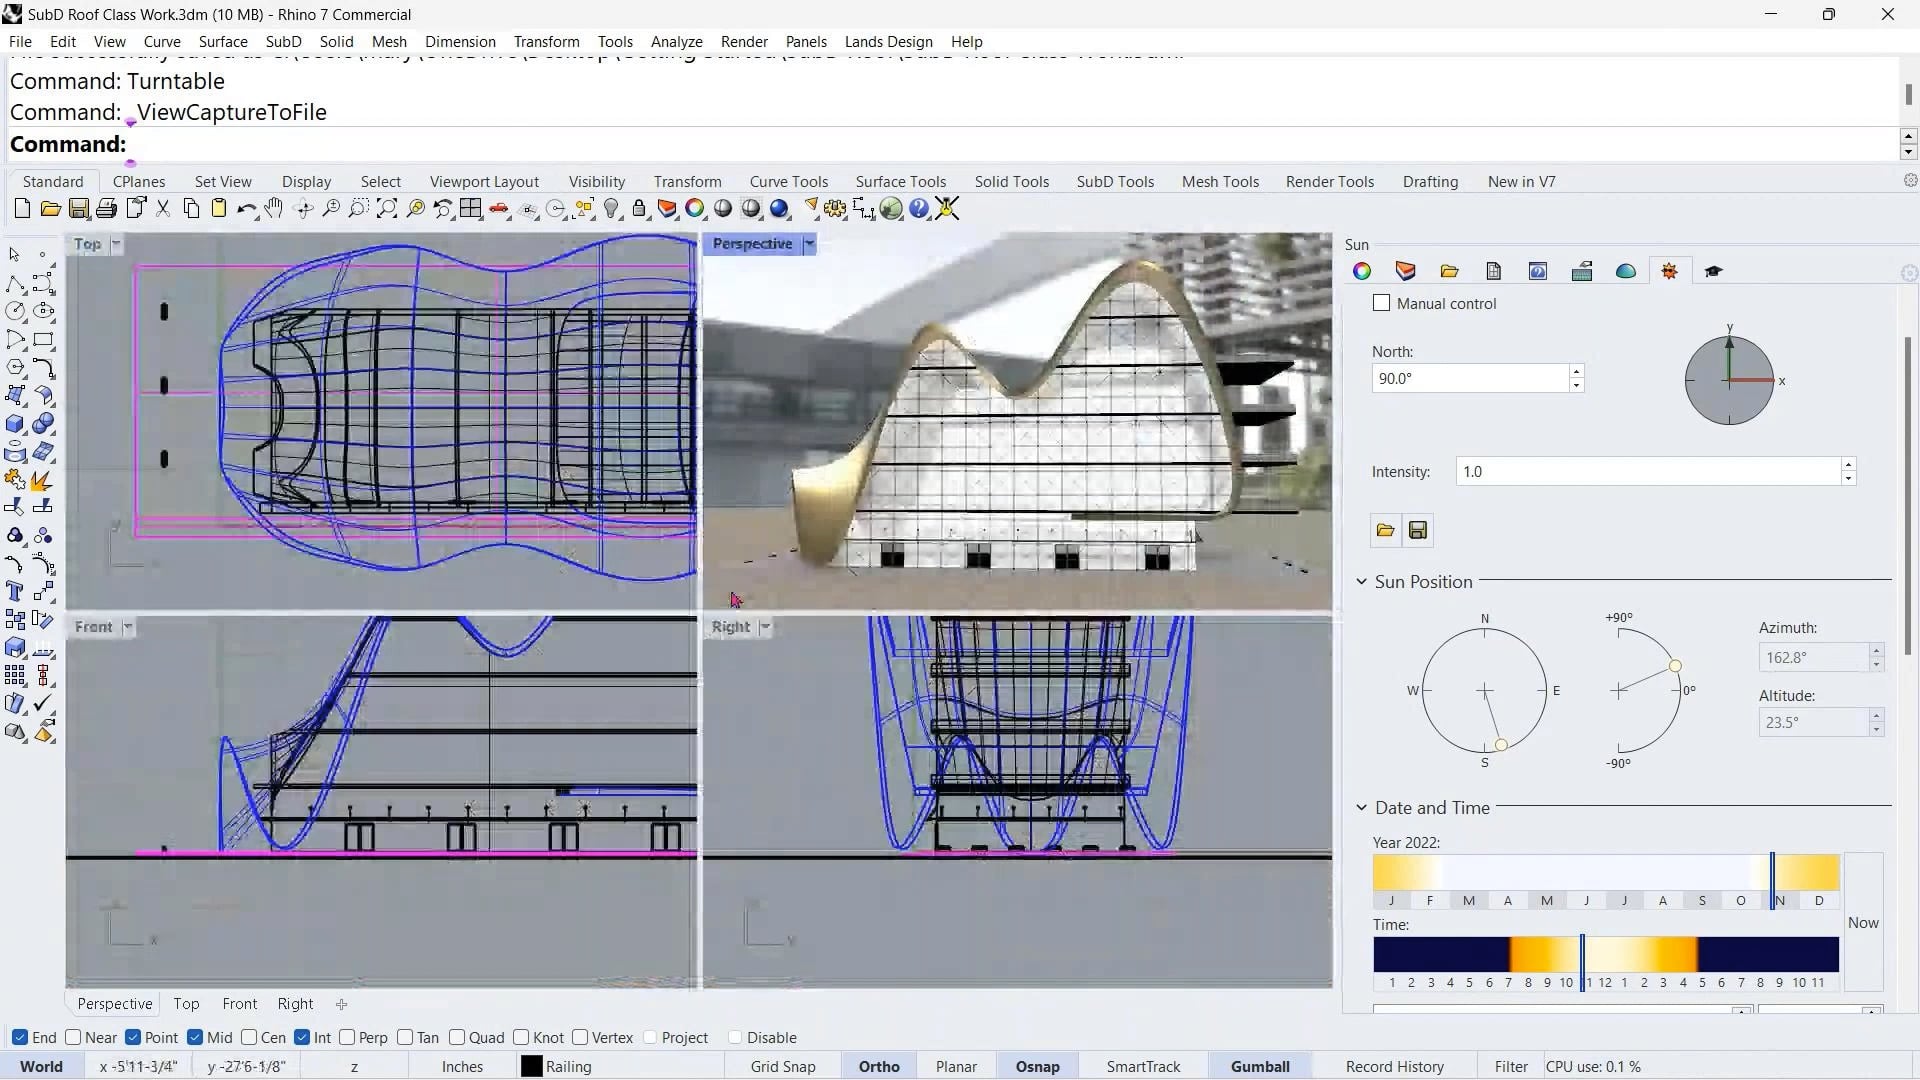Collapse the Date and Time section
The height and width of the screenshot is (1080, 1920).
pyautogui.click(x=1361, y=808)
